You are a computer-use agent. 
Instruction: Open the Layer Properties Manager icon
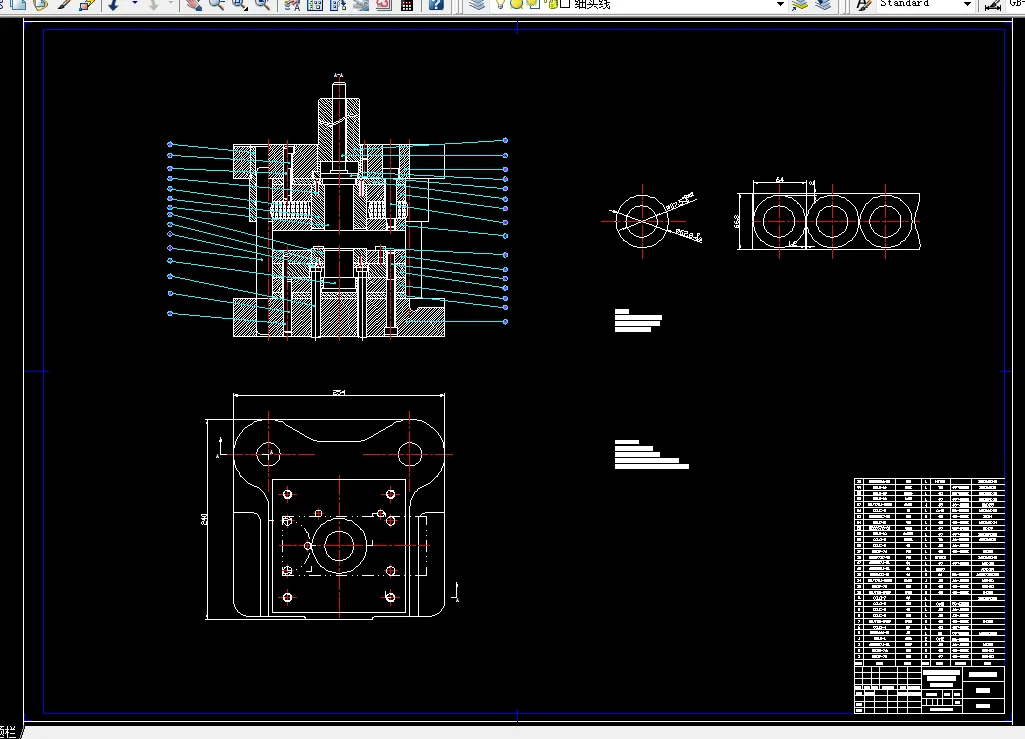(477, 5)
